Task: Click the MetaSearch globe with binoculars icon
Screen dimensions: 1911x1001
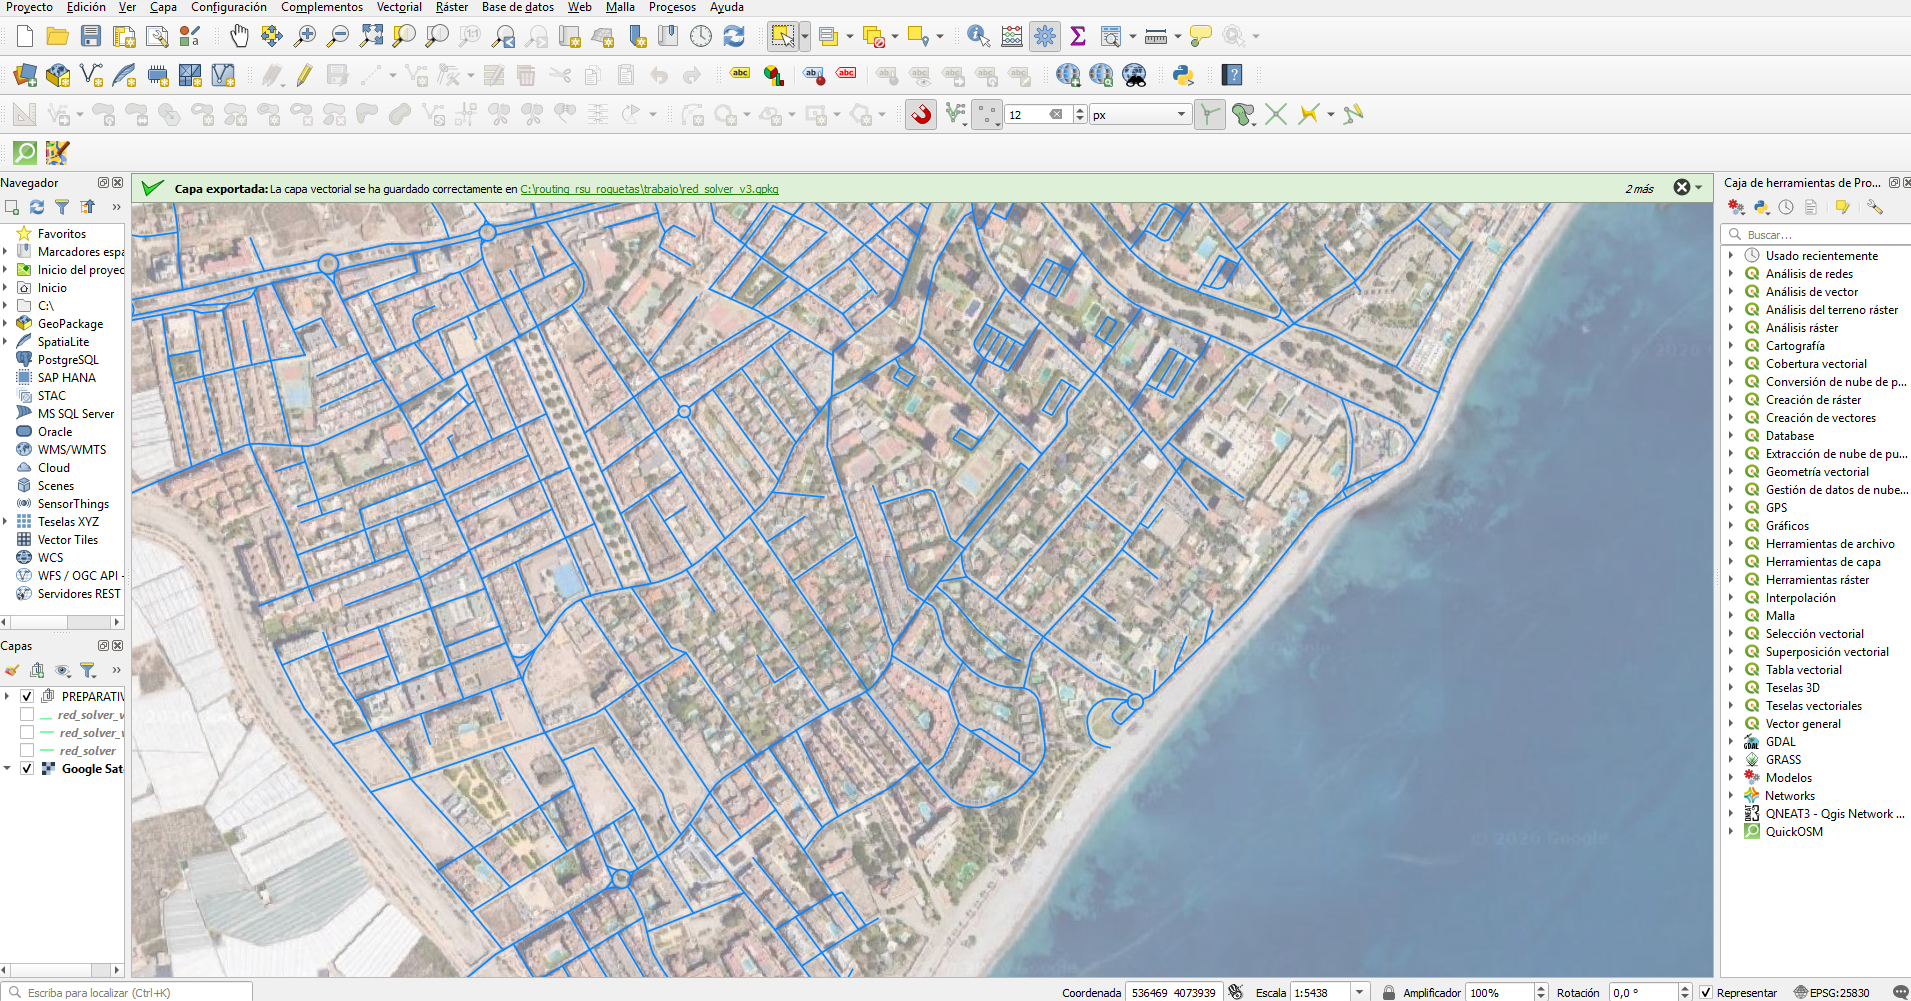Action: pyautogui.click(x=1134, y=75)
